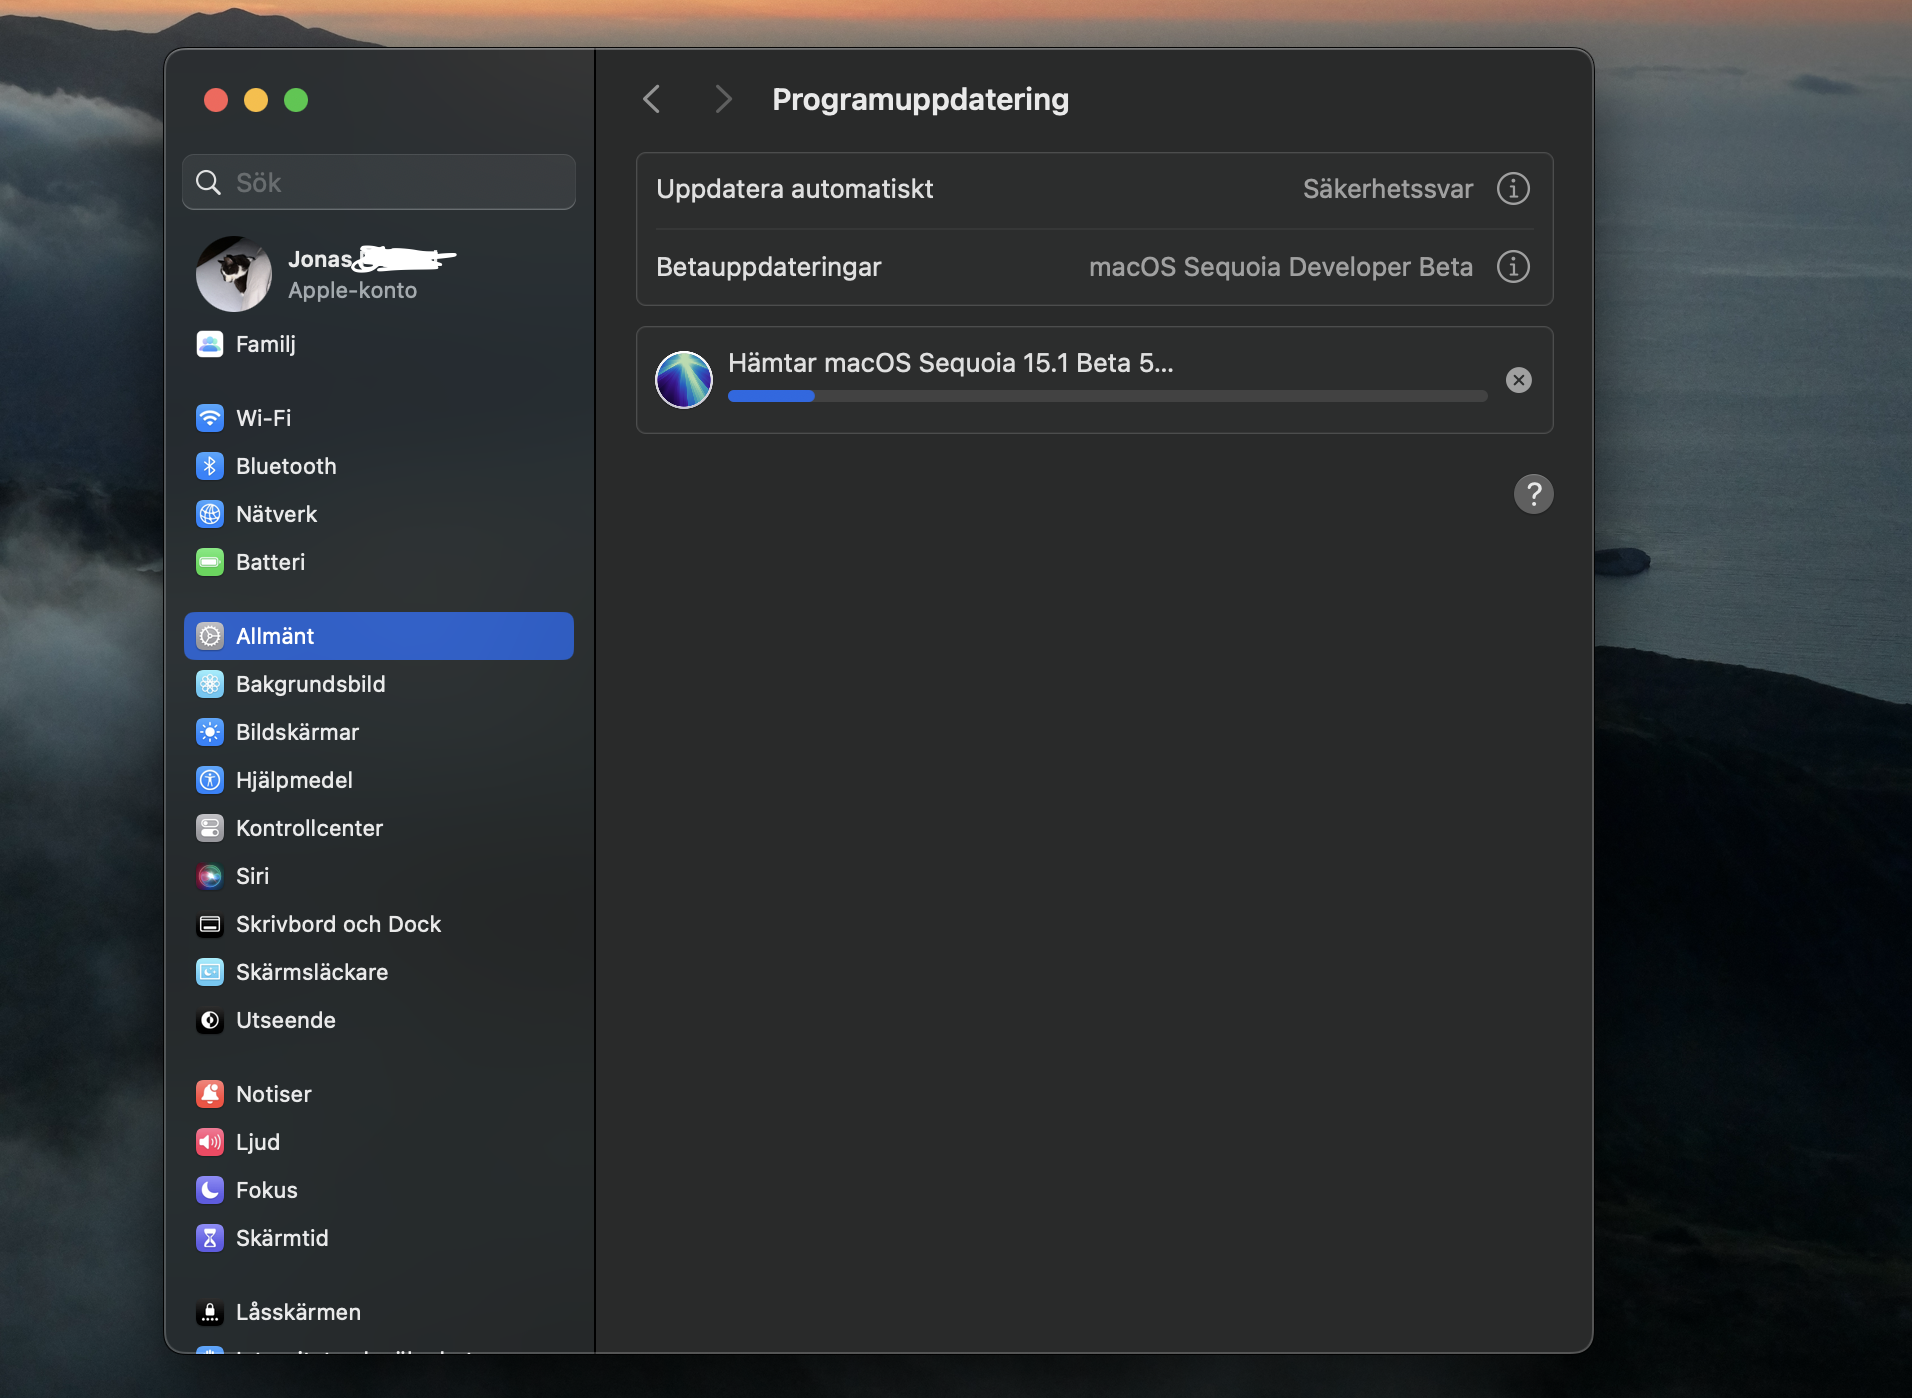Viewport: 1912px width, 1398px height.
Task: Click Säkerhetssvar value text
Action: pos(1388,189)
